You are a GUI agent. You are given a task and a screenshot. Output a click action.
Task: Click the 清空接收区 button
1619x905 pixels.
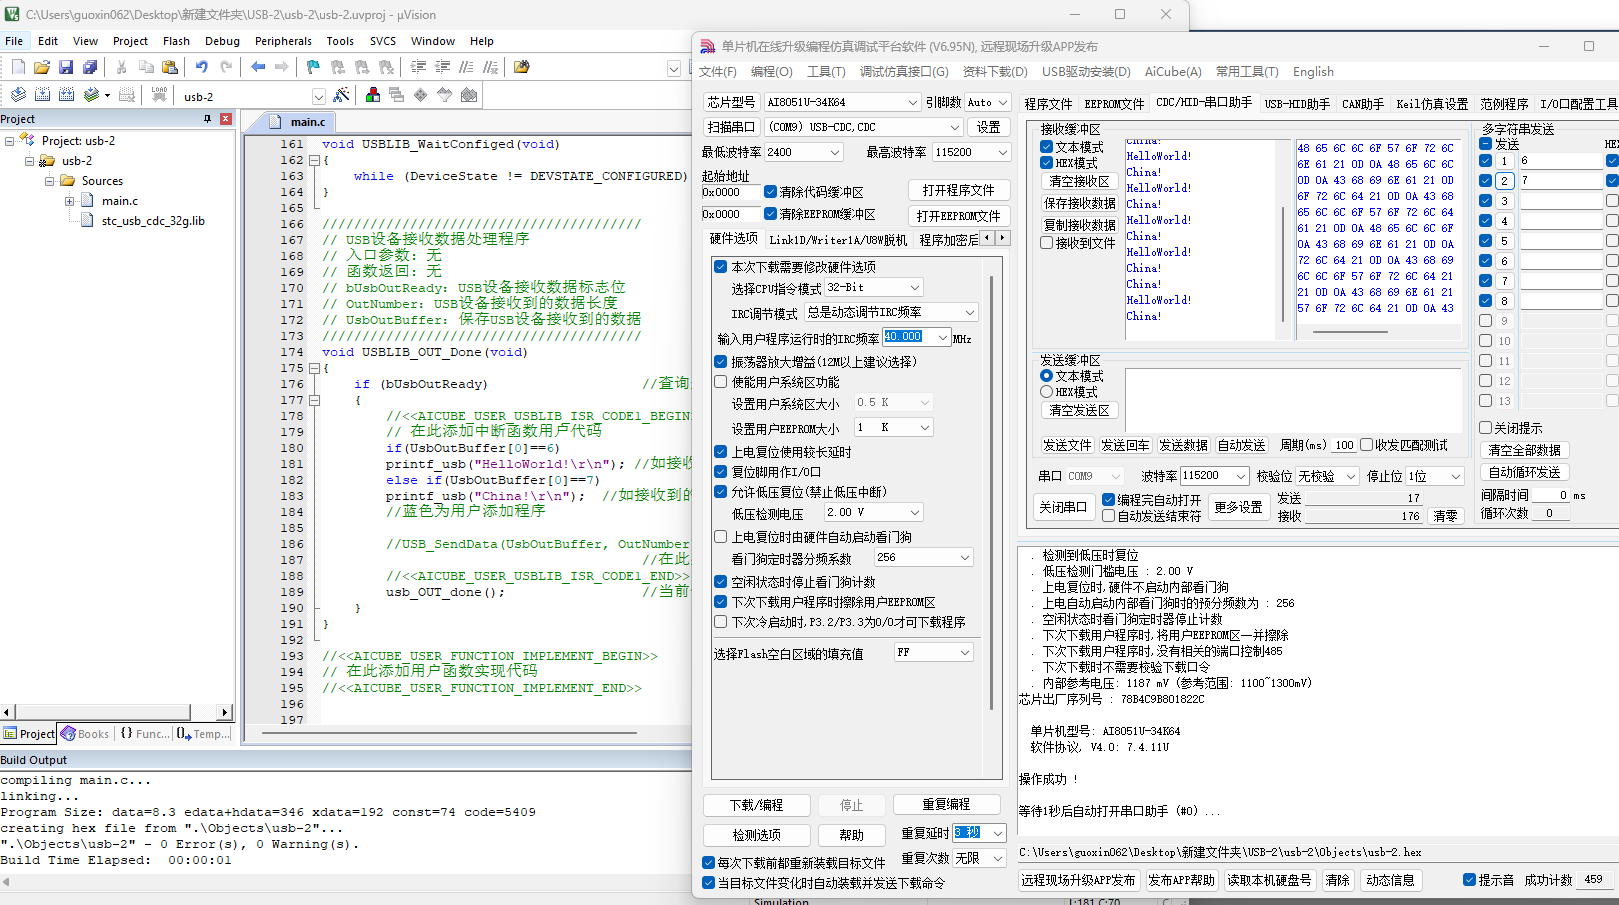point(1079,182)
